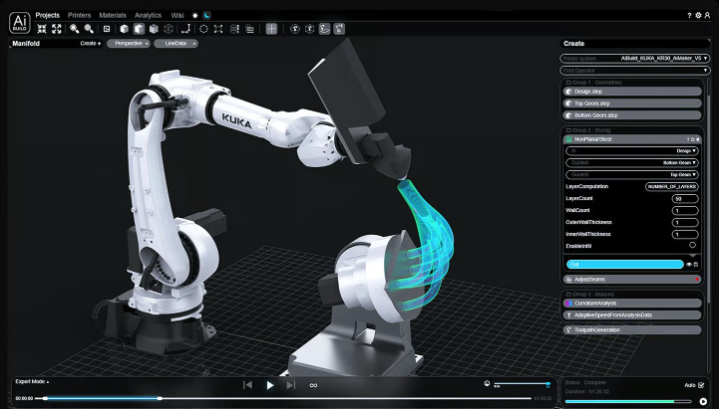This screenshot has height=409, width=719.
Task: Toggle the Auto checkbox
Action: [x=702, y=385]
